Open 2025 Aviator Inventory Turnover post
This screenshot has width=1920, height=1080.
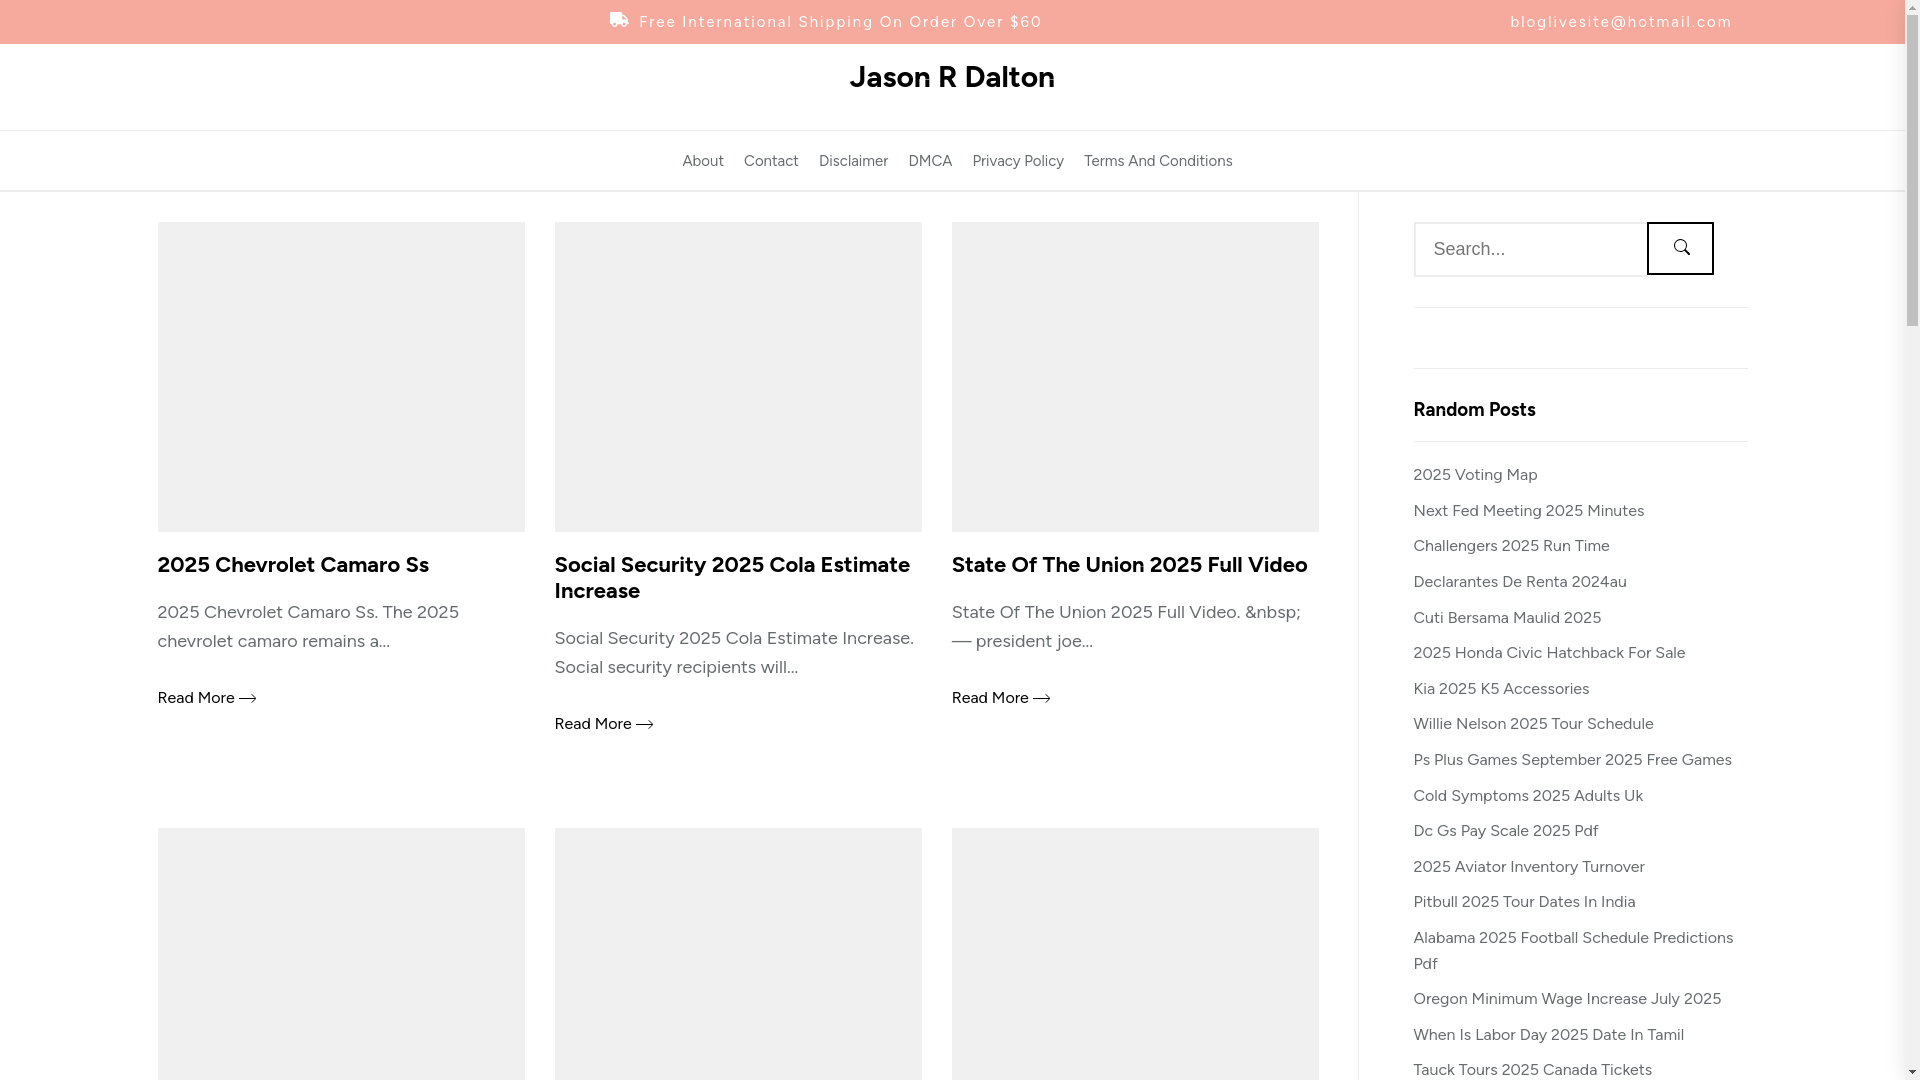(x=1528, y=867)
